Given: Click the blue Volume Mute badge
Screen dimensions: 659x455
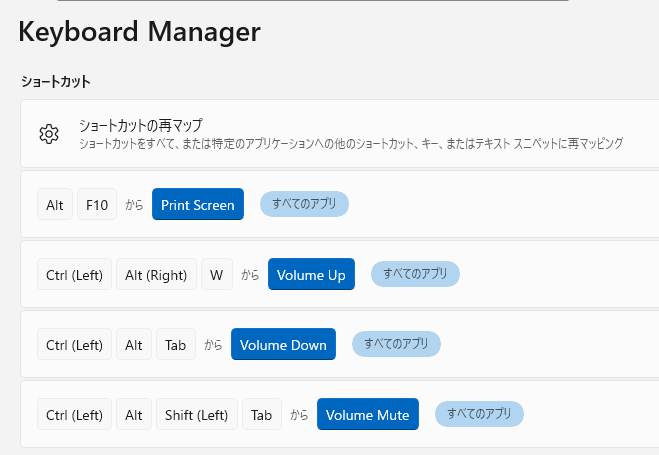Looking at the screenshot, I should [368, 415].
